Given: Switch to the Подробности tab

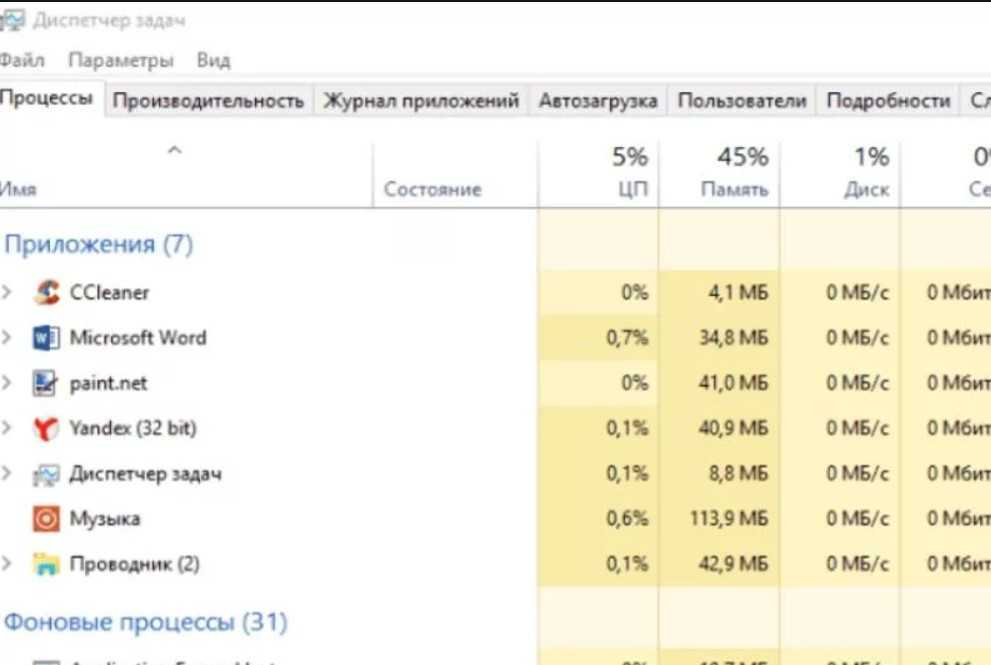Looking at the screenshot, I should [889, 101].
